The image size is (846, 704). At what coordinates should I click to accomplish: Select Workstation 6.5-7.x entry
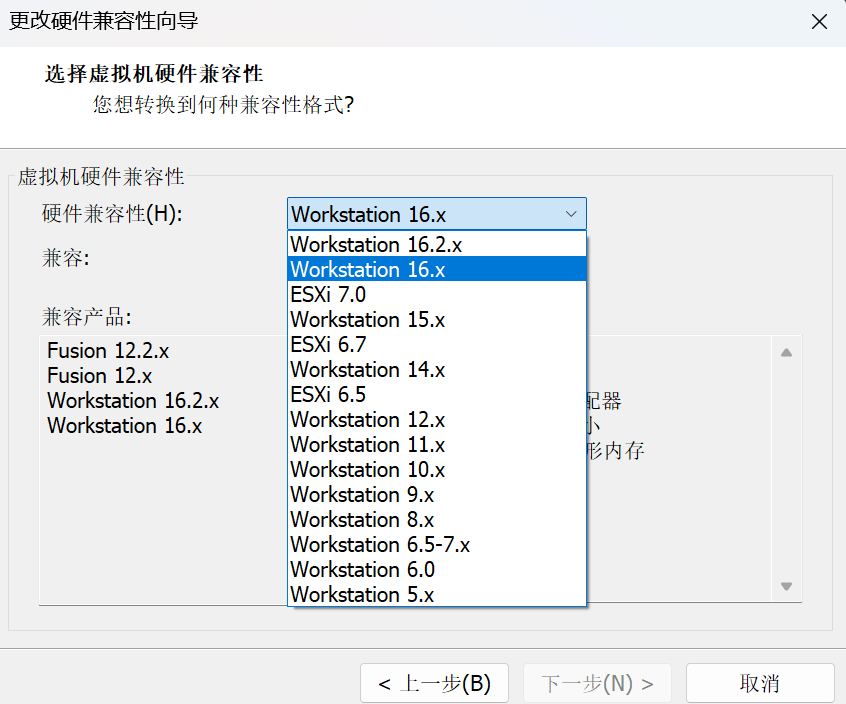[436, 544]
